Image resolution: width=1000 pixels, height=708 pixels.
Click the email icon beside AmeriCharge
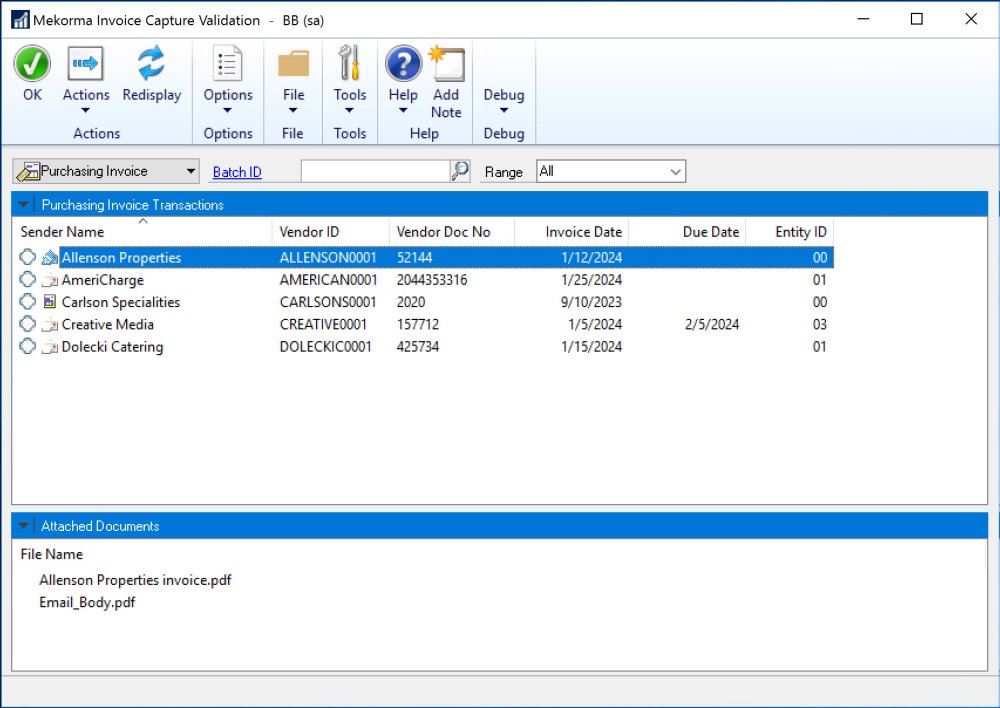pyautogui.click(x=50, y=280)
